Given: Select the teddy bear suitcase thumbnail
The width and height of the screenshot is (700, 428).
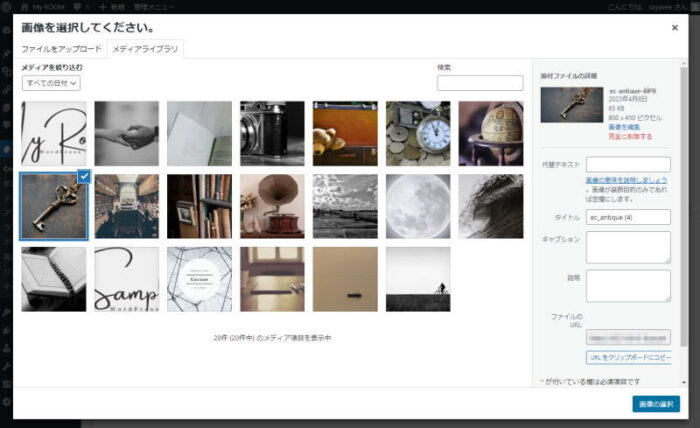Looking at the screenshot, I should (345, 133).
